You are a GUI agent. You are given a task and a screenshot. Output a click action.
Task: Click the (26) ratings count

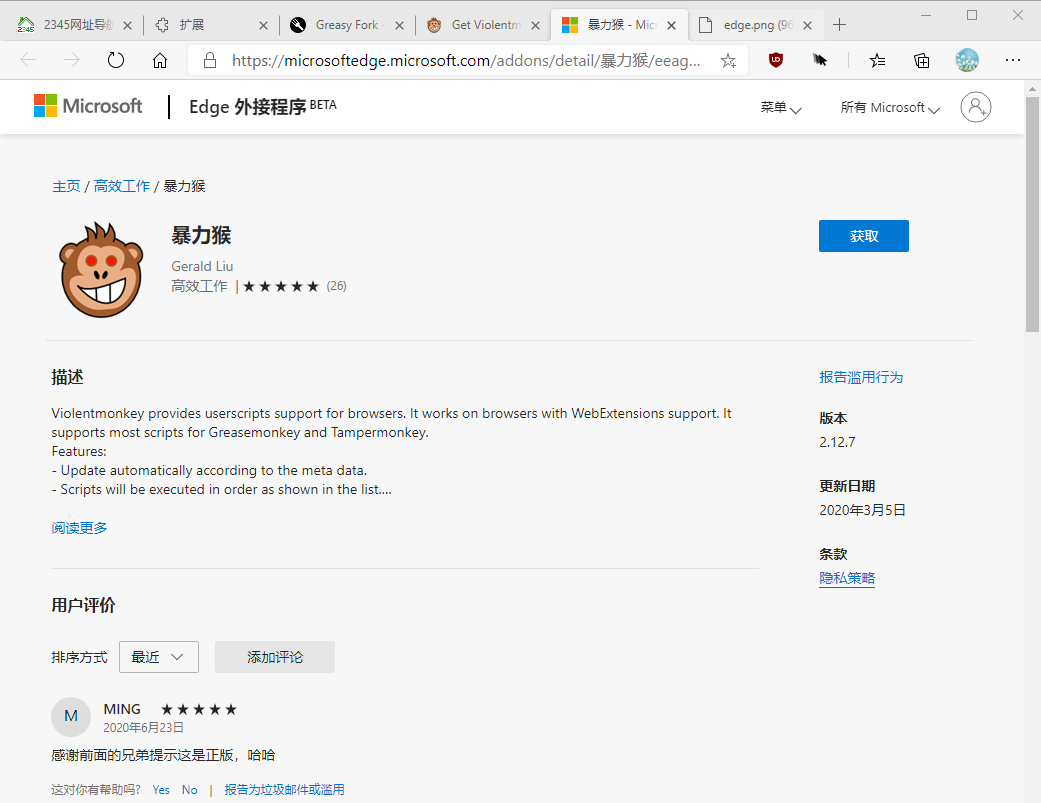[337, 286]
